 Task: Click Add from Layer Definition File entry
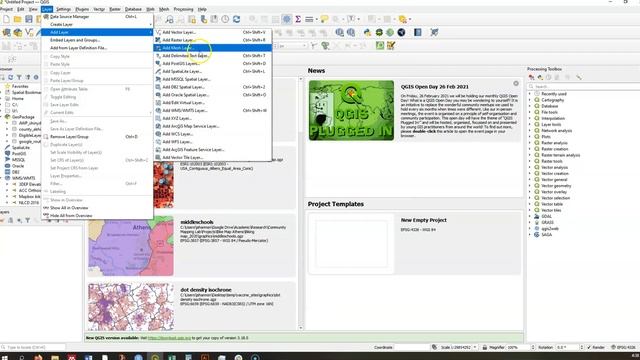[97, 48]
